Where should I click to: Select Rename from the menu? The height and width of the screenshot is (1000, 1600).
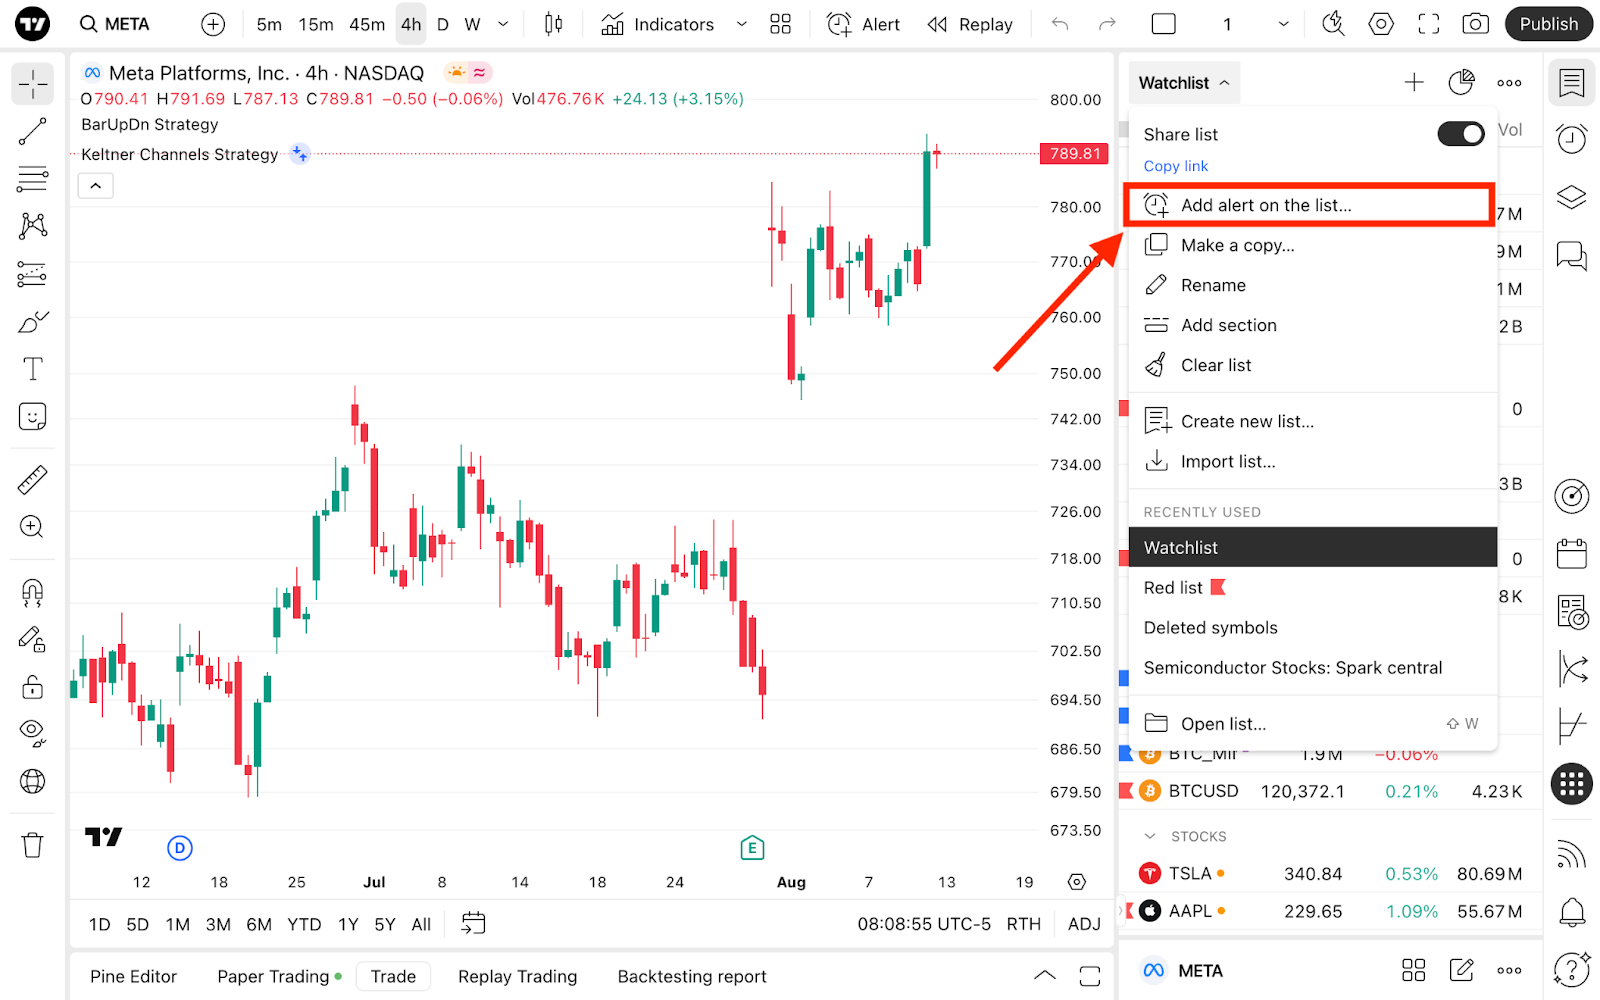pyautogui.click(x=1313, y=285)
